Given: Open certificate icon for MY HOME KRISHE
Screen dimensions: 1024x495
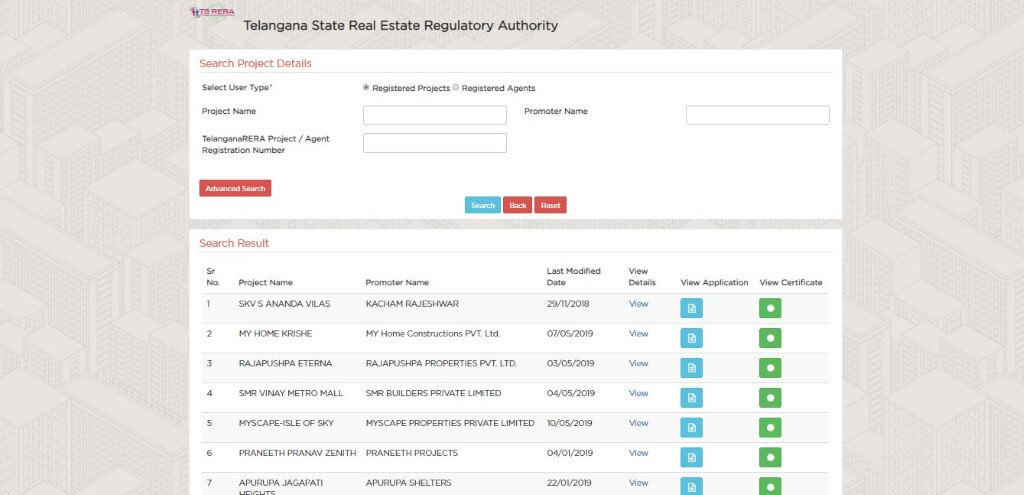Looking at the screenshot, I should [x=769, y=338].
